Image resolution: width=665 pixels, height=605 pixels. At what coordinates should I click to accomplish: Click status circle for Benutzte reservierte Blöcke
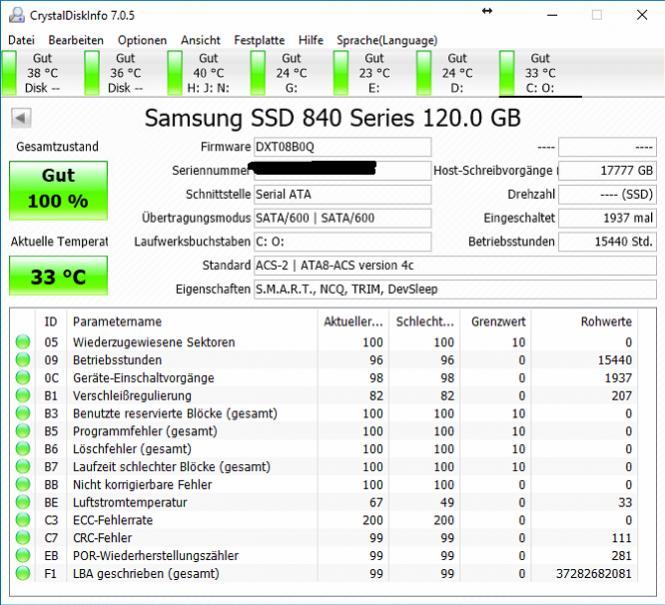(23, 413)
